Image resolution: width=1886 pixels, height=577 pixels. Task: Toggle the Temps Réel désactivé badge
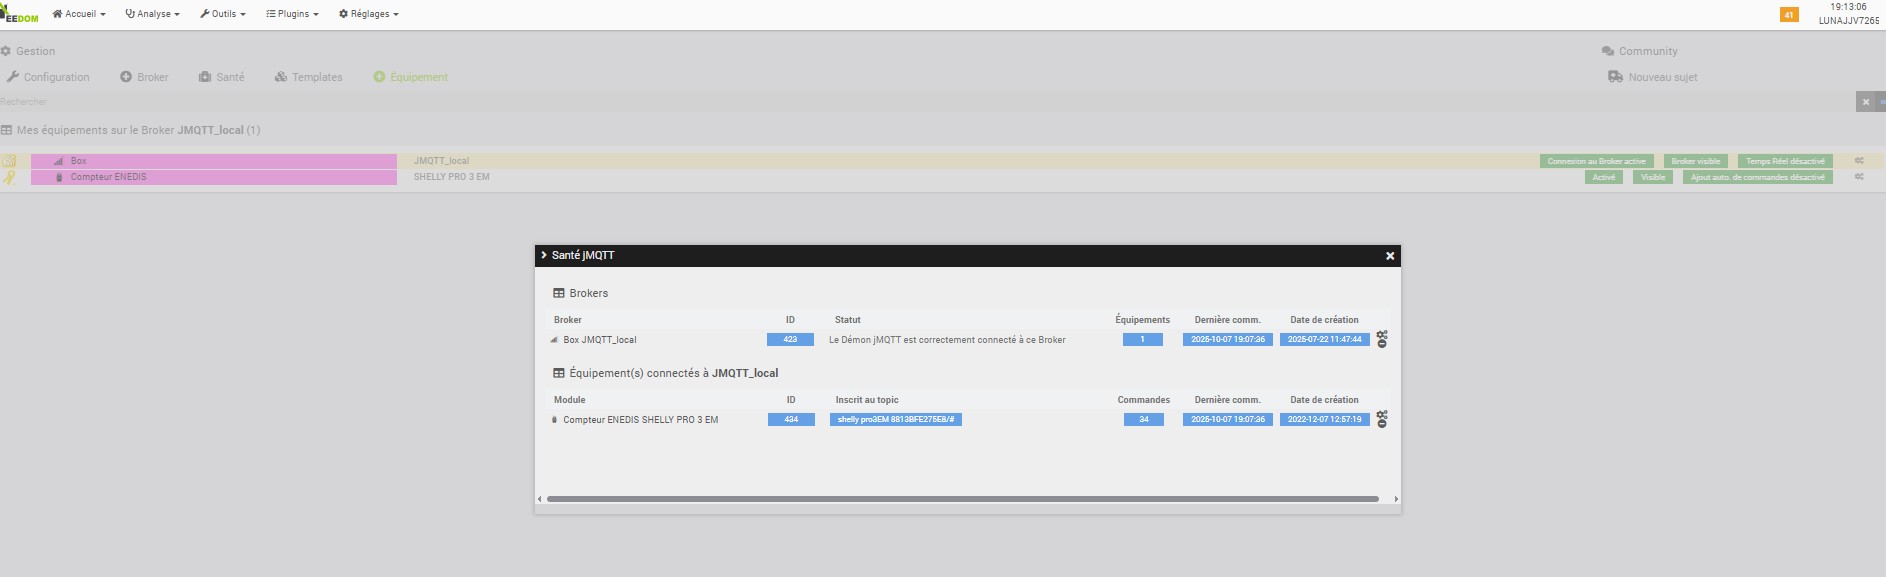(x=1785, y=161)
